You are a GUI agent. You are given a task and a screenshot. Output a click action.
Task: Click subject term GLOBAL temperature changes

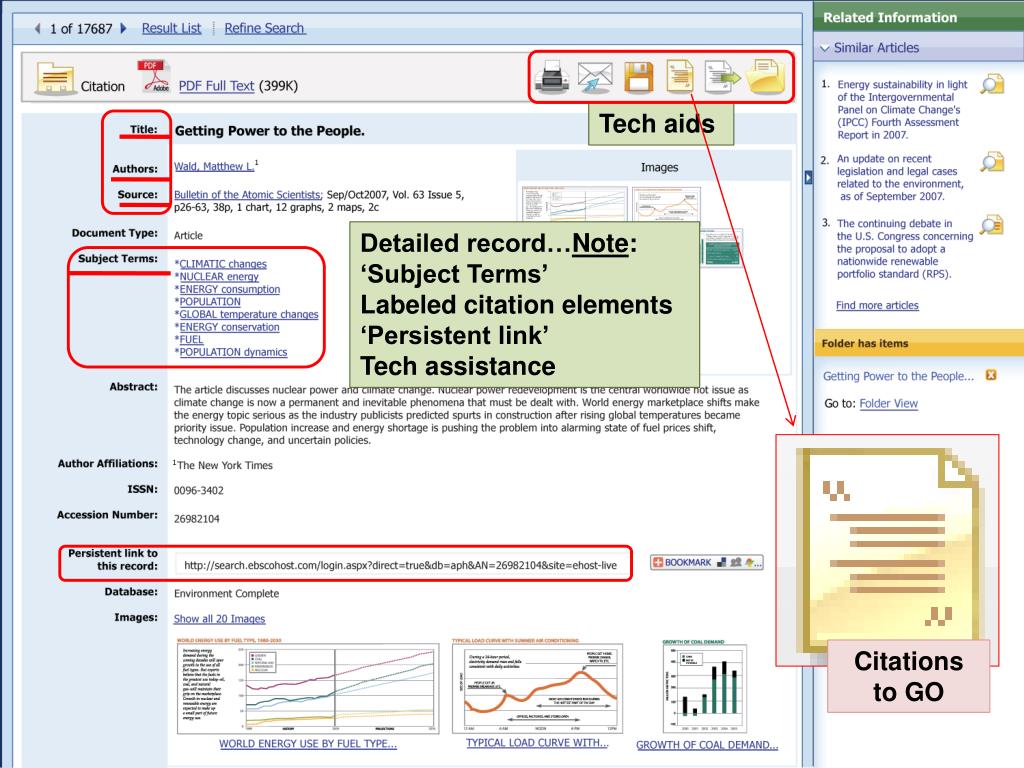tap(249, 314)
